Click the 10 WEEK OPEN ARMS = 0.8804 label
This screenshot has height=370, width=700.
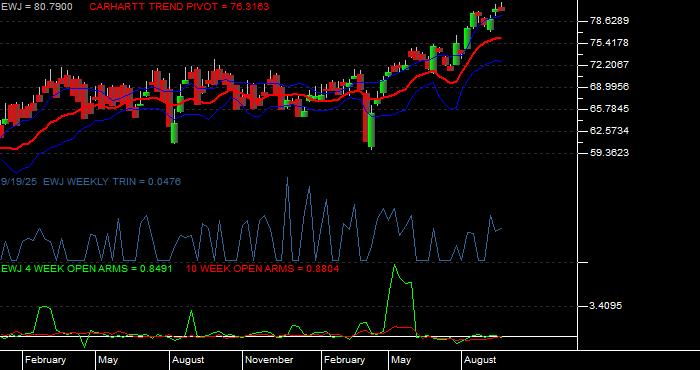[262, 269]
